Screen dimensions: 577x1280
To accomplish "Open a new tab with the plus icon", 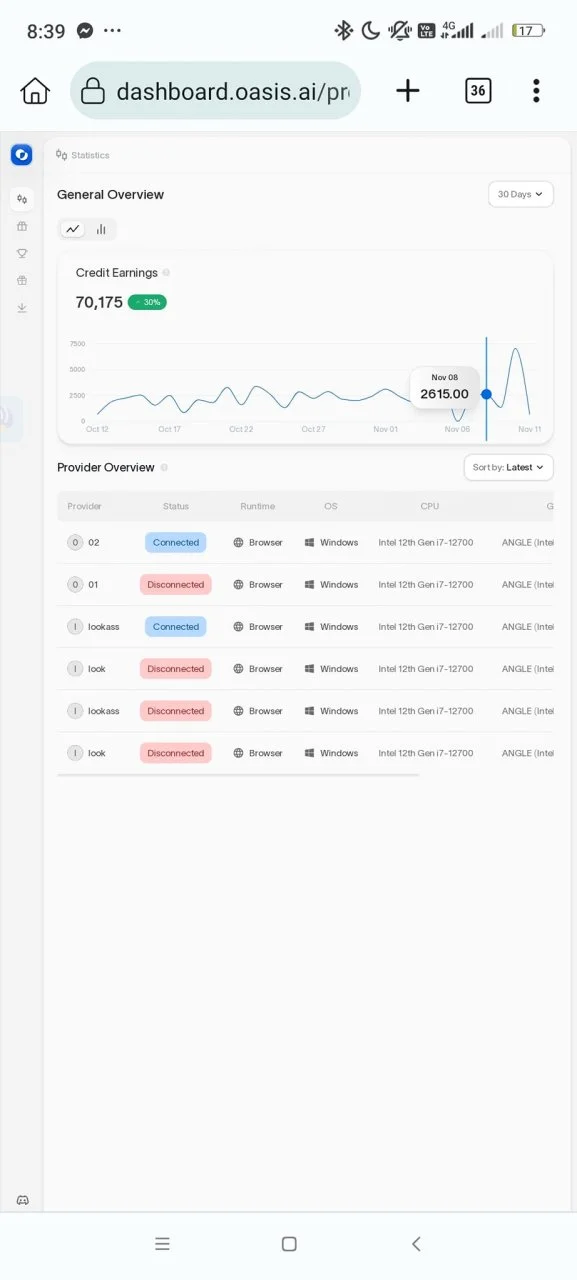I will [408, 91].
